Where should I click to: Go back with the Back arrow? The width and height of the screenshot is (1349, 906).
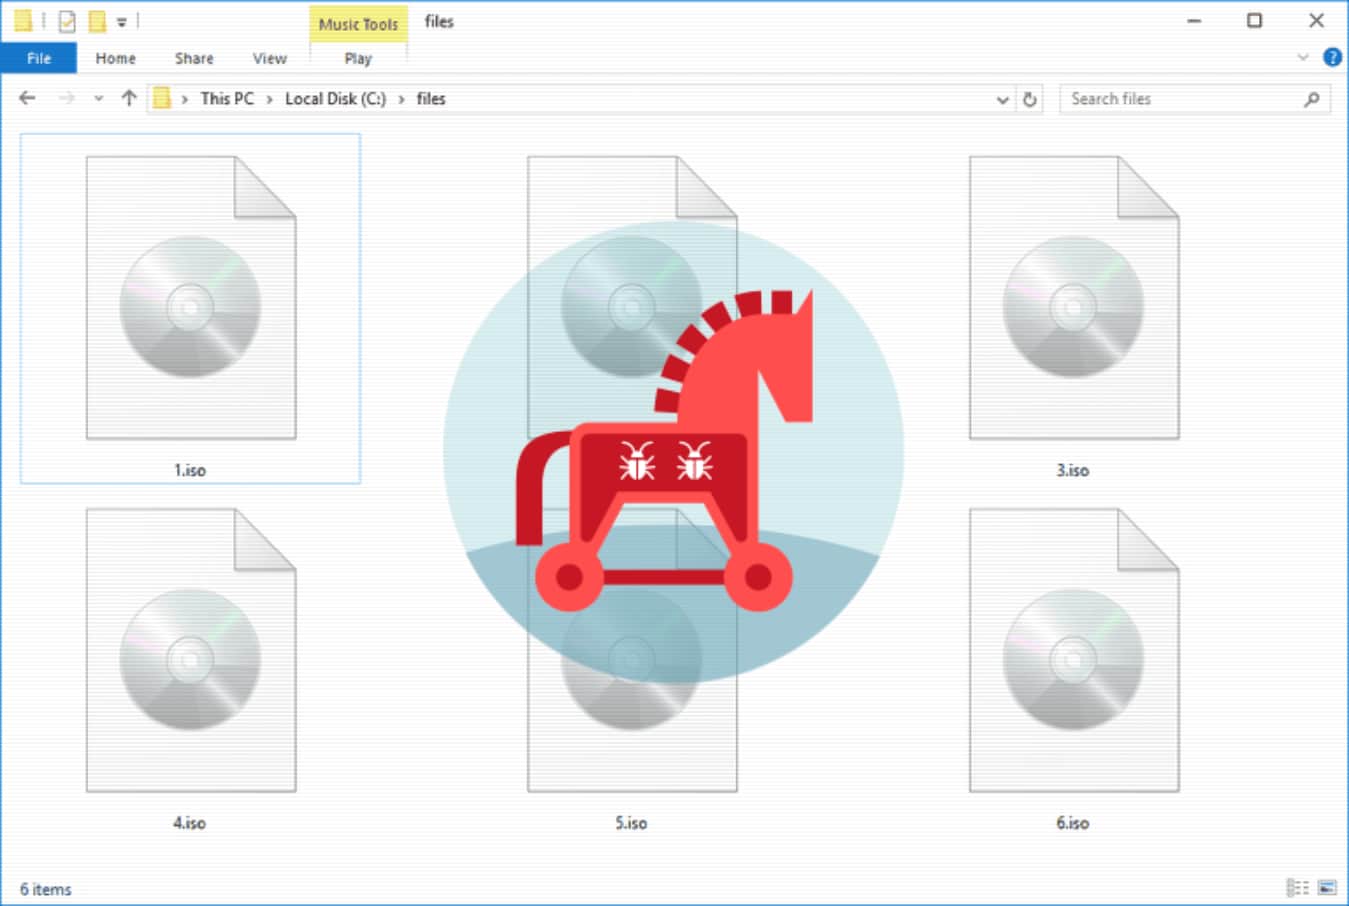(27, 98)
